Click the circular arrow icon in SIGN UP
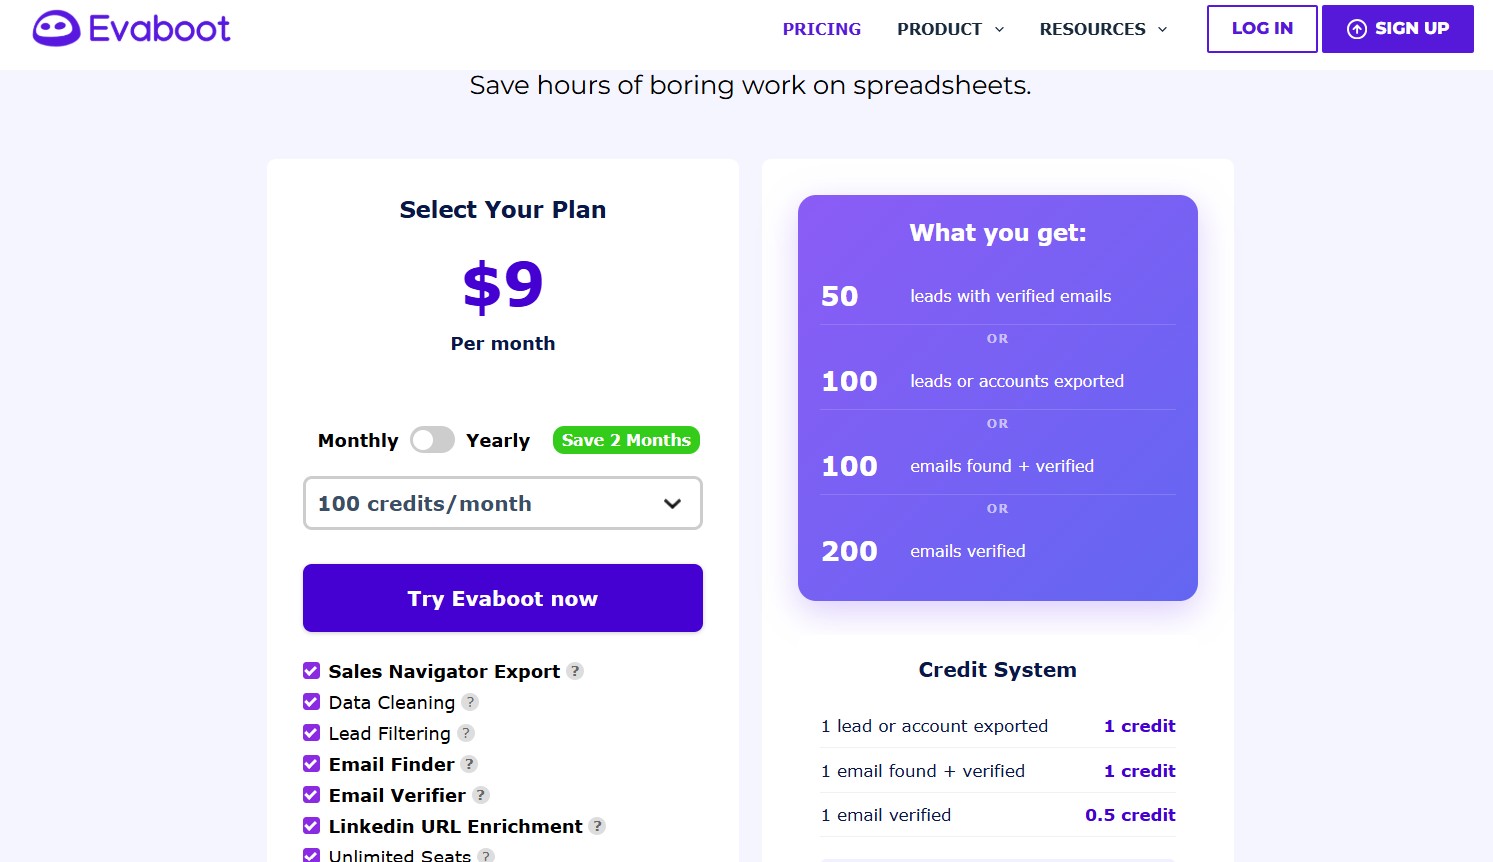1493x862 pixels. pyautogui.click(x=1356, y=29)
